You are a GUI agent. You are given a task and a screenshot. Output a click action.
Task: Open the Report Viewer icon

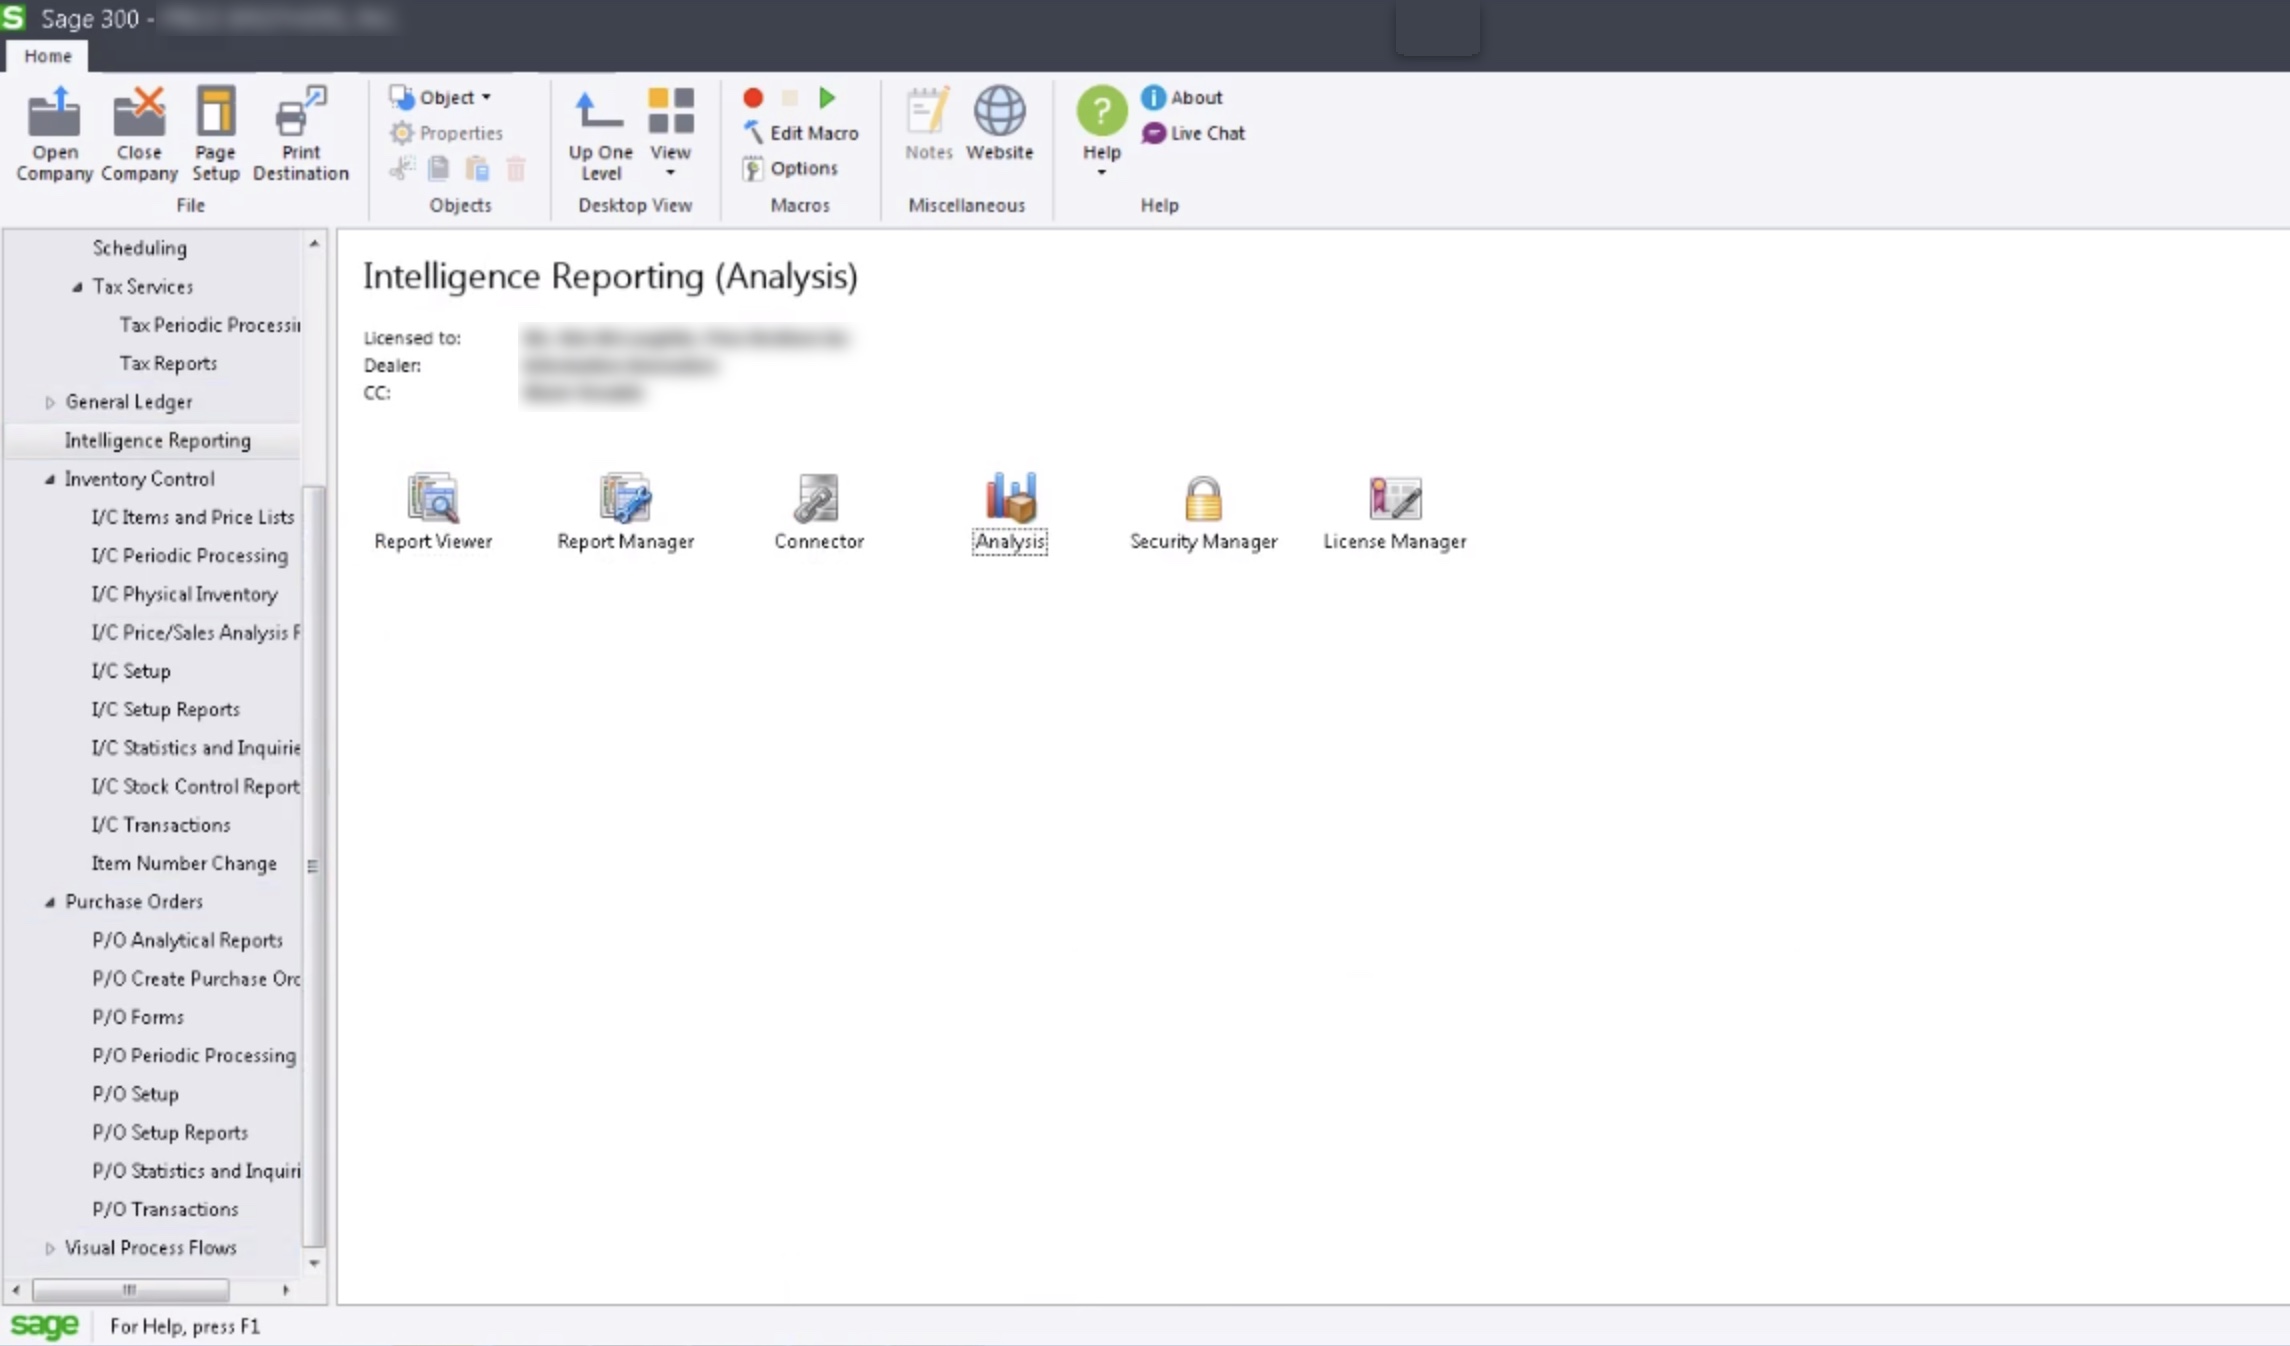click(x=432, y=499)
